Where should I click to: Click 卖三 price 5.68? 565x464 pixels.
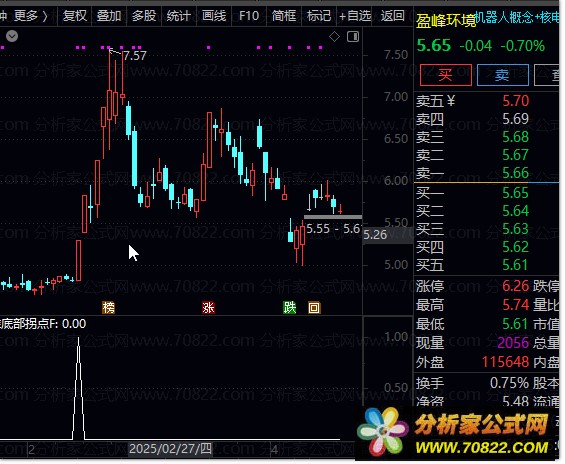click(515, 137)
